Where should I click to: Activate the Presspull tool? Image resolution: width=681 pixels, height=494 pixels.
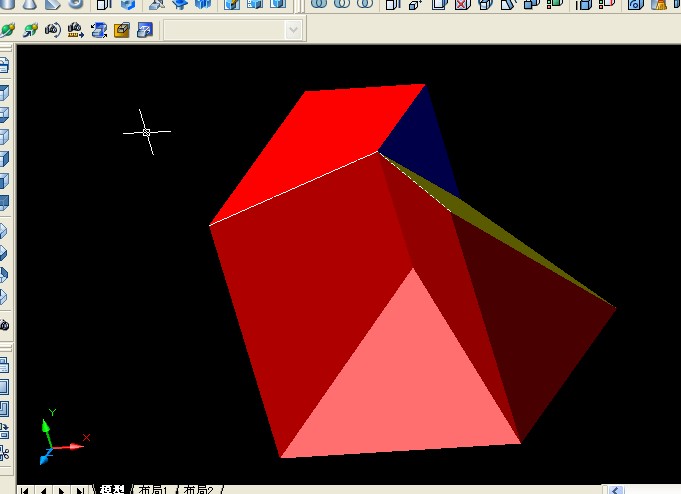[128, 4]
